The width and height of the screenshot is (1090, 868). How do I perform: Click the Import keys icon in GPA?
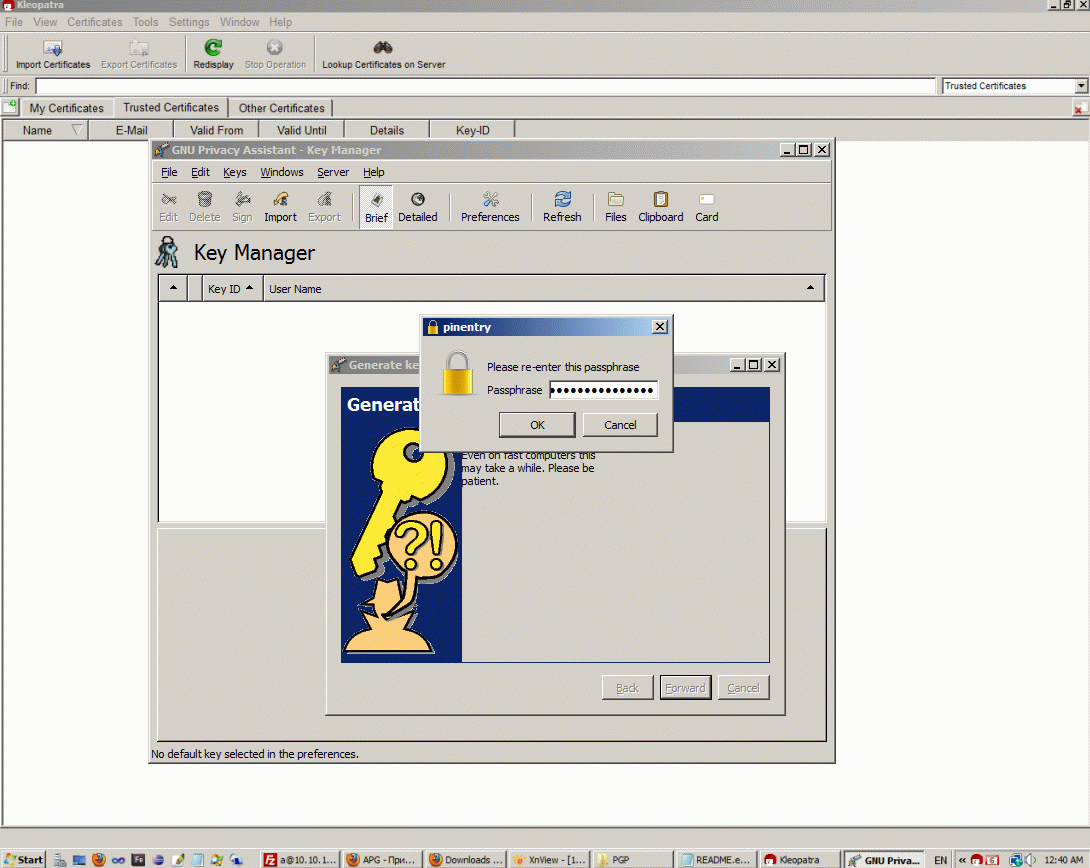point(280,207)
